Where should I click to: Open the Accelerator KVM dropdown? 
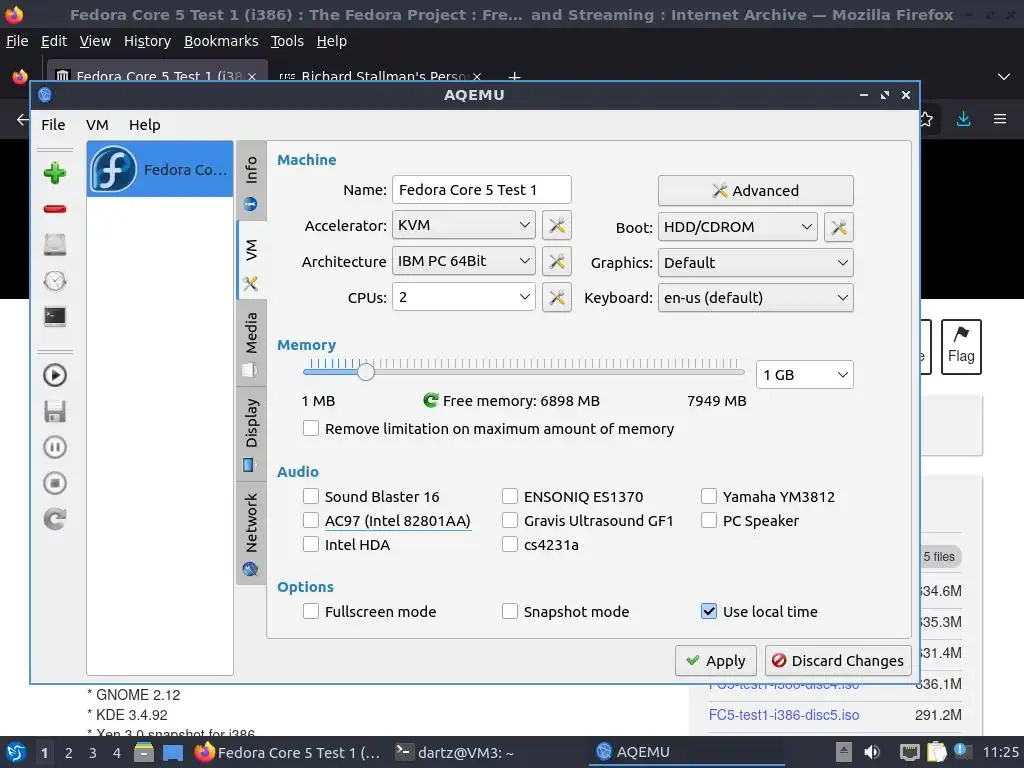click(464, 225)
